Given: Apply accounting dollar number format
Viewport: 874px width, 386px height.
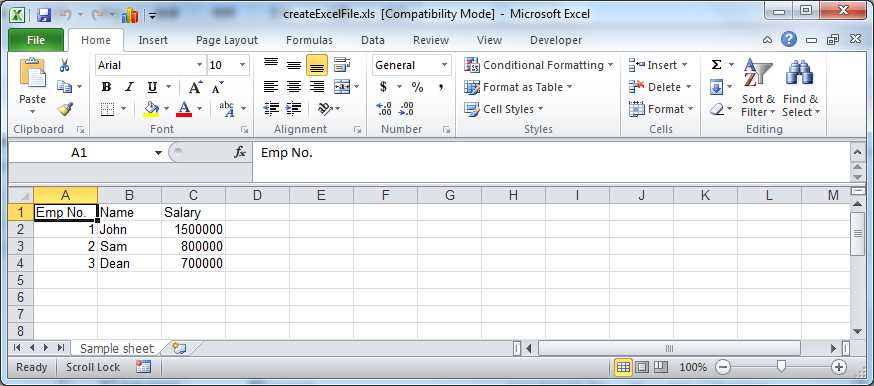Looking at the screenshot, I should coord(383,87).
